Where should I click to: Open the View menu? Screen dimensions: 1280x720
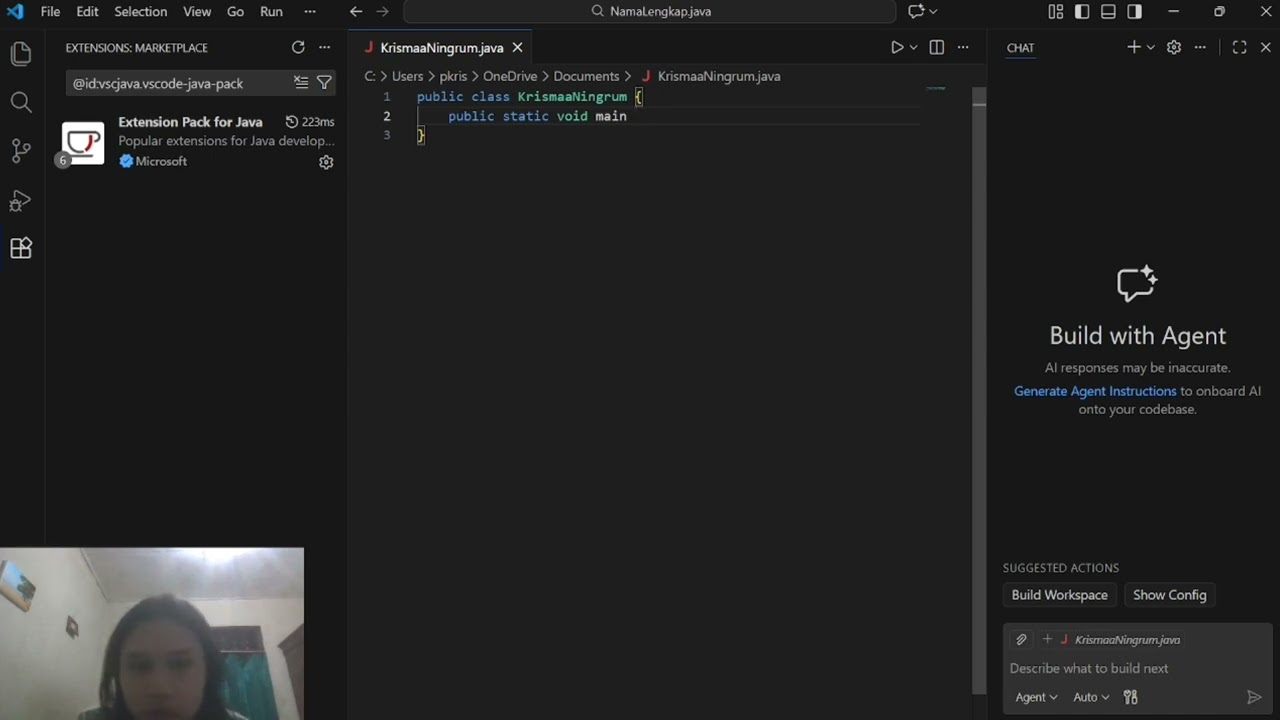click(x=197, y=12)
